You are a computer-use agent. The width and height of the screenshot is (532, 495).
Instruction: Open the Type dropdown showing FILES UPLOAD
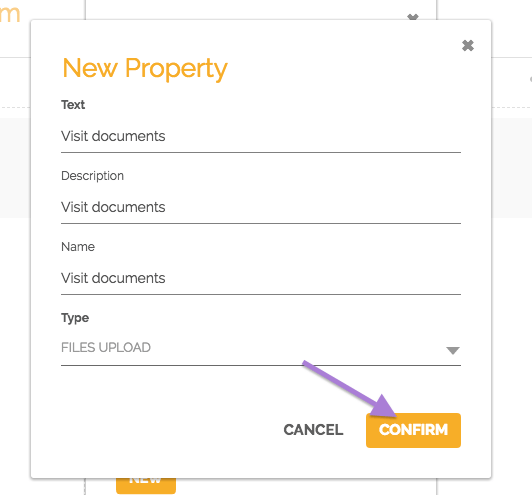click(261, 348)
